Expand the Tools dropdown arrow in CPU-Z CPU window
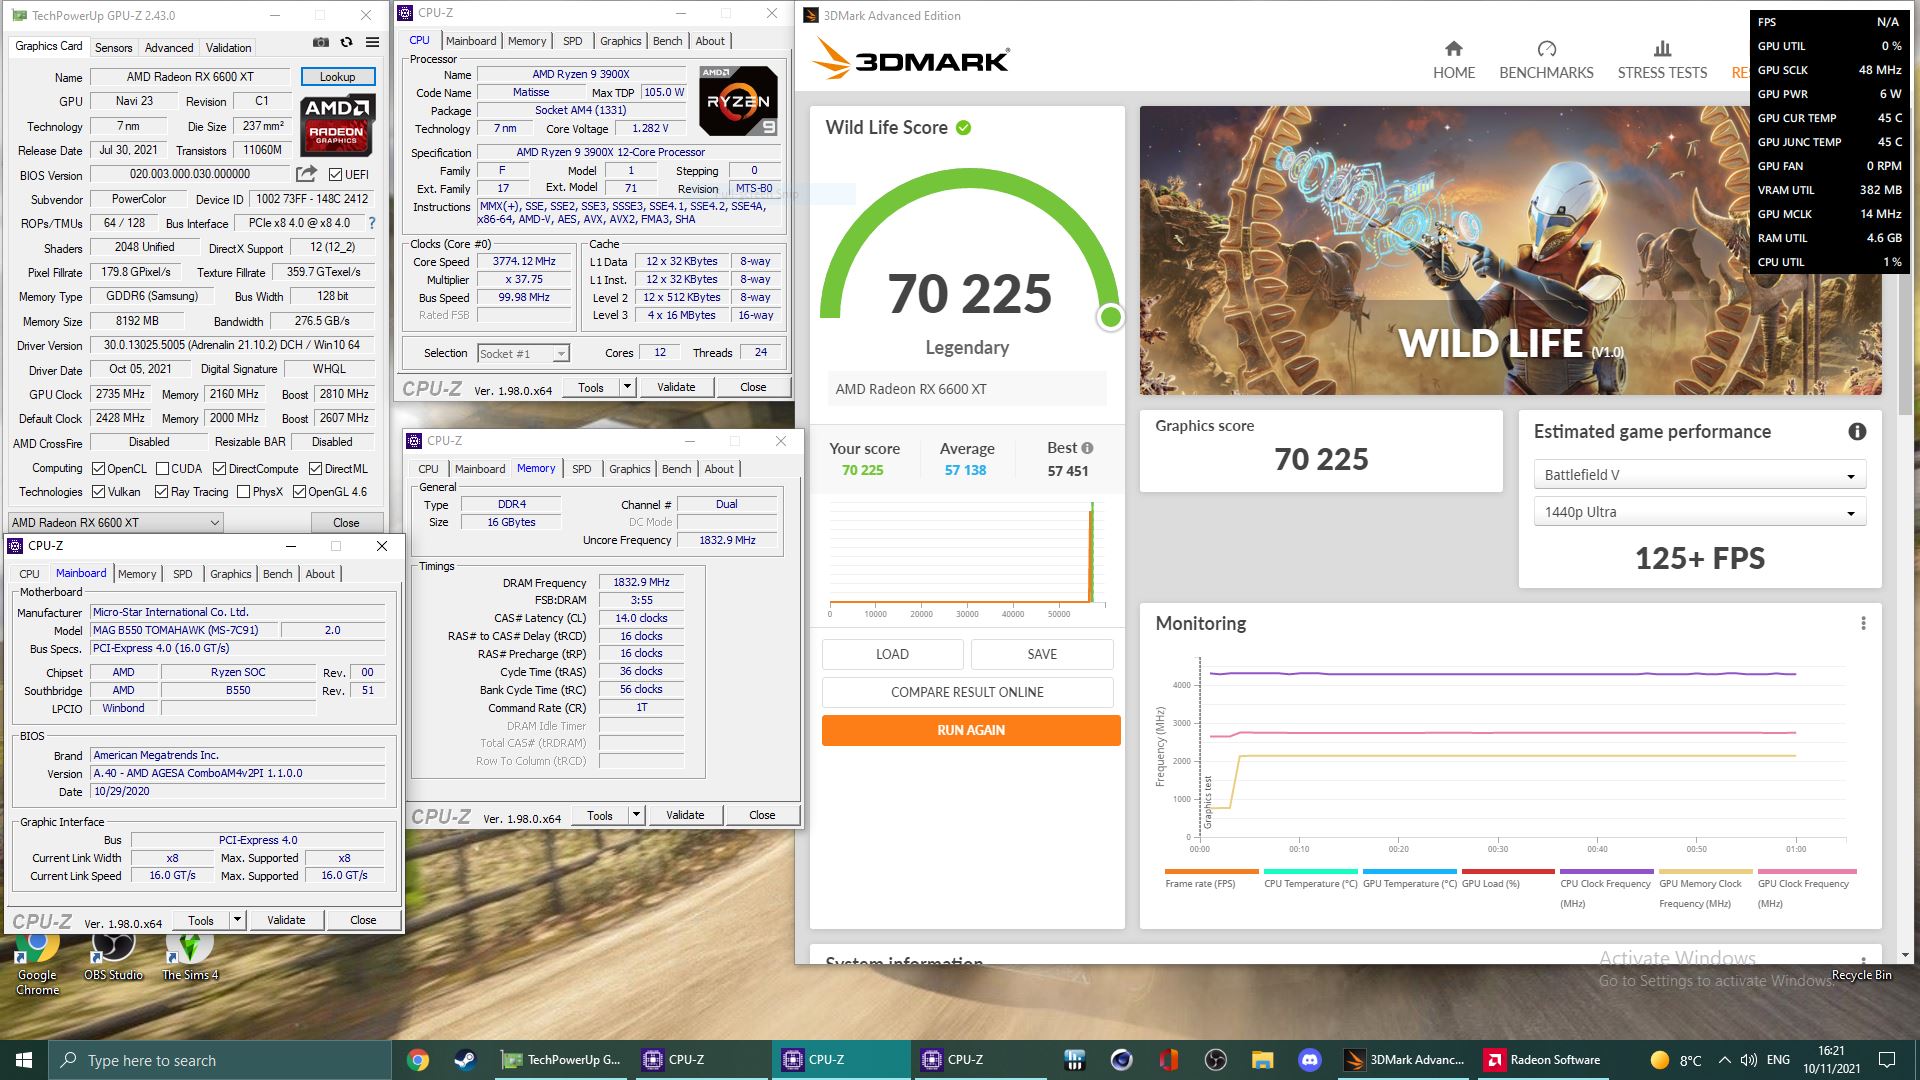The width and height of the screenshot is (1920, 1080). click(x=628, y=387)
